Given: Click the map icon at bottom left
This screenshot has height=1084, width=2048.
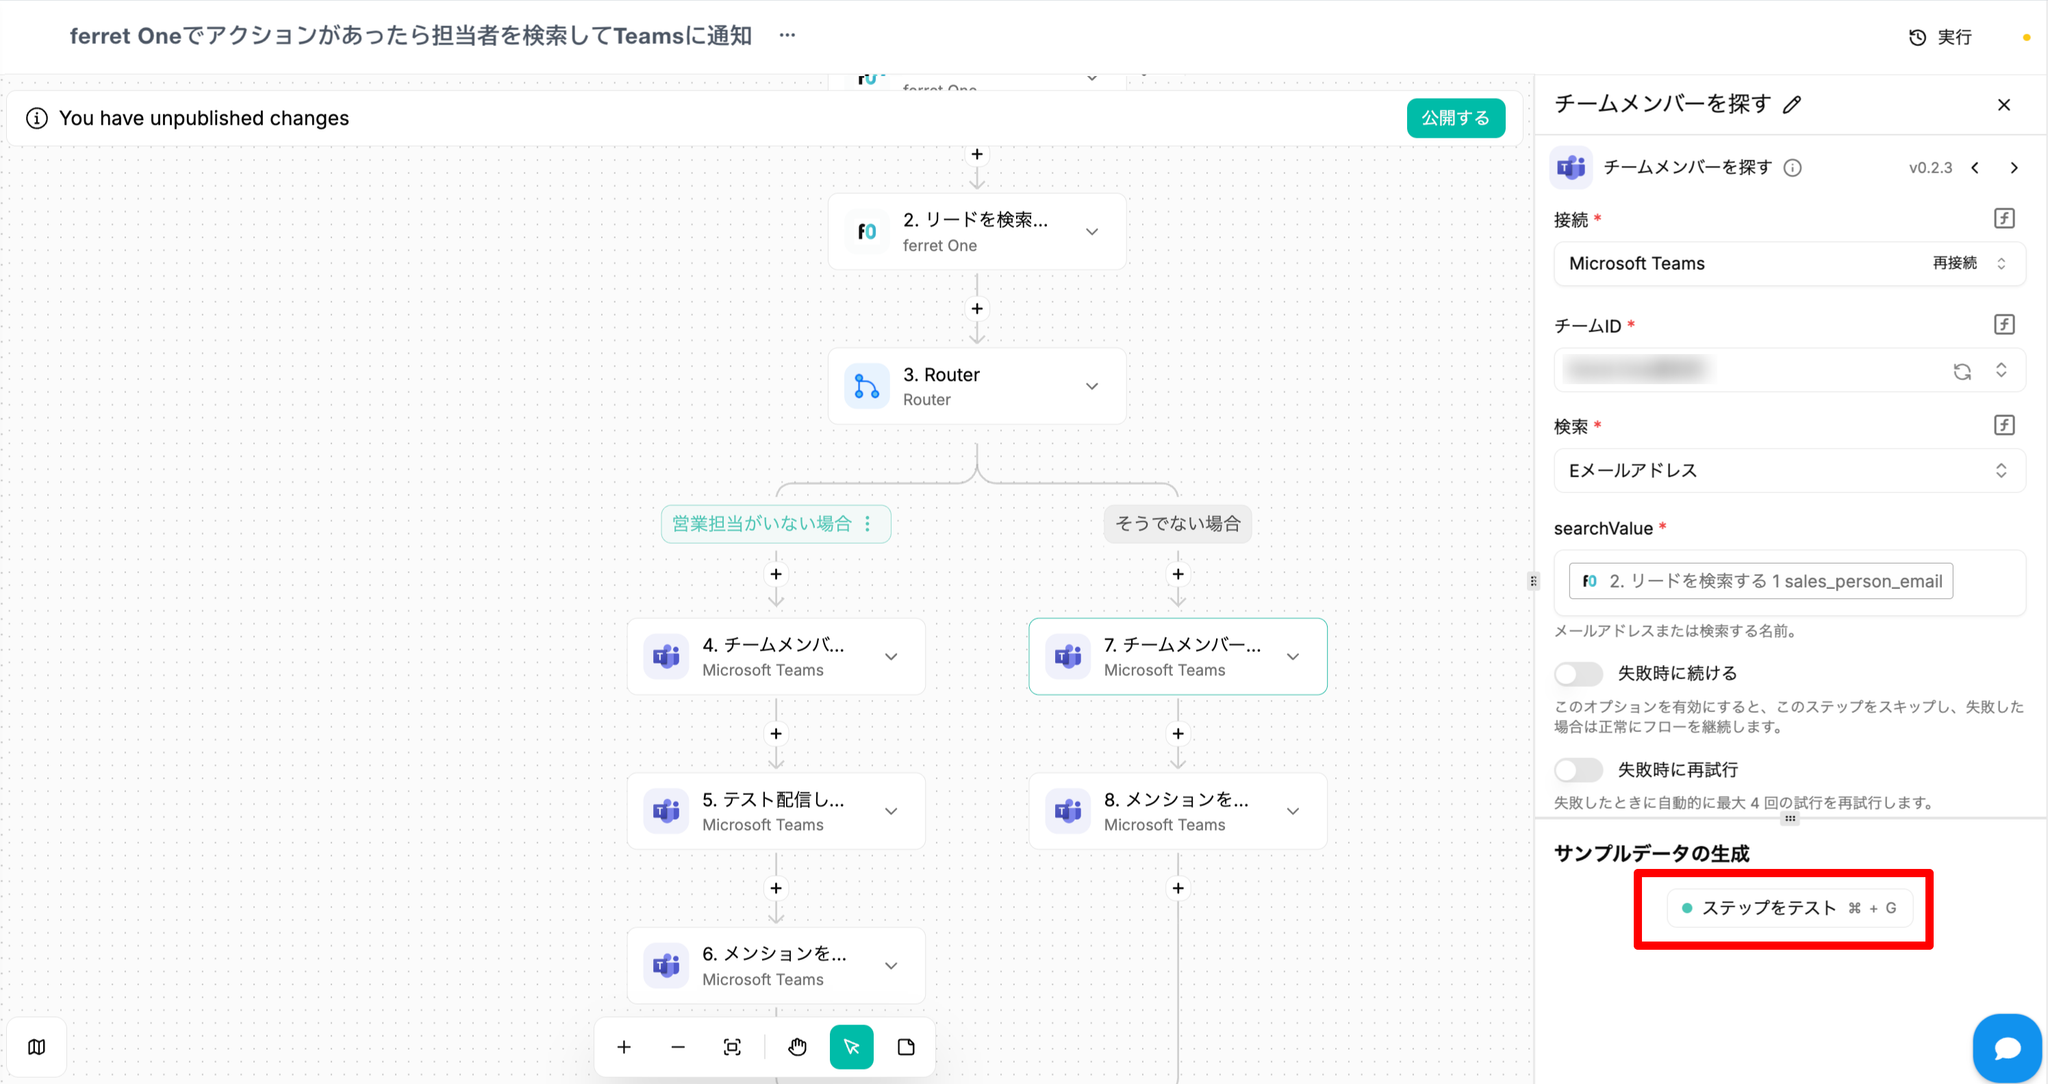Looking at the screenshot, I should tap(37, 1047).
